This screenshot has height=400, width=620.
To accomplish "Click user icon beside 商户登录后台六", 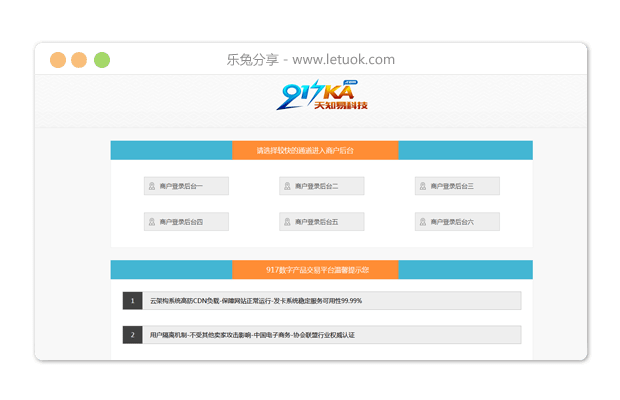I will (423, 222).
